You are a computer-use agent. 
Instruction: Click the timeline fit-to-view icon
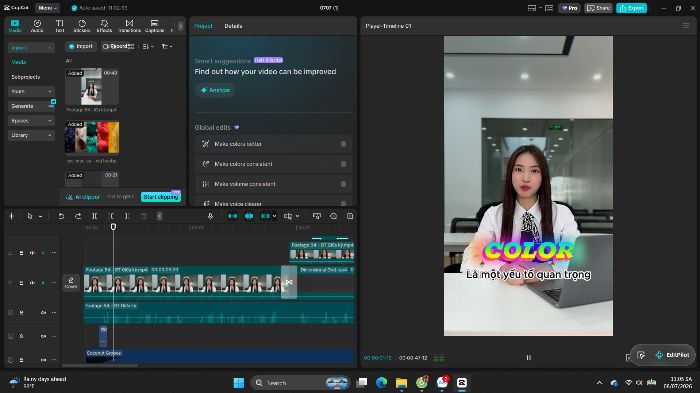click(350, 216)
